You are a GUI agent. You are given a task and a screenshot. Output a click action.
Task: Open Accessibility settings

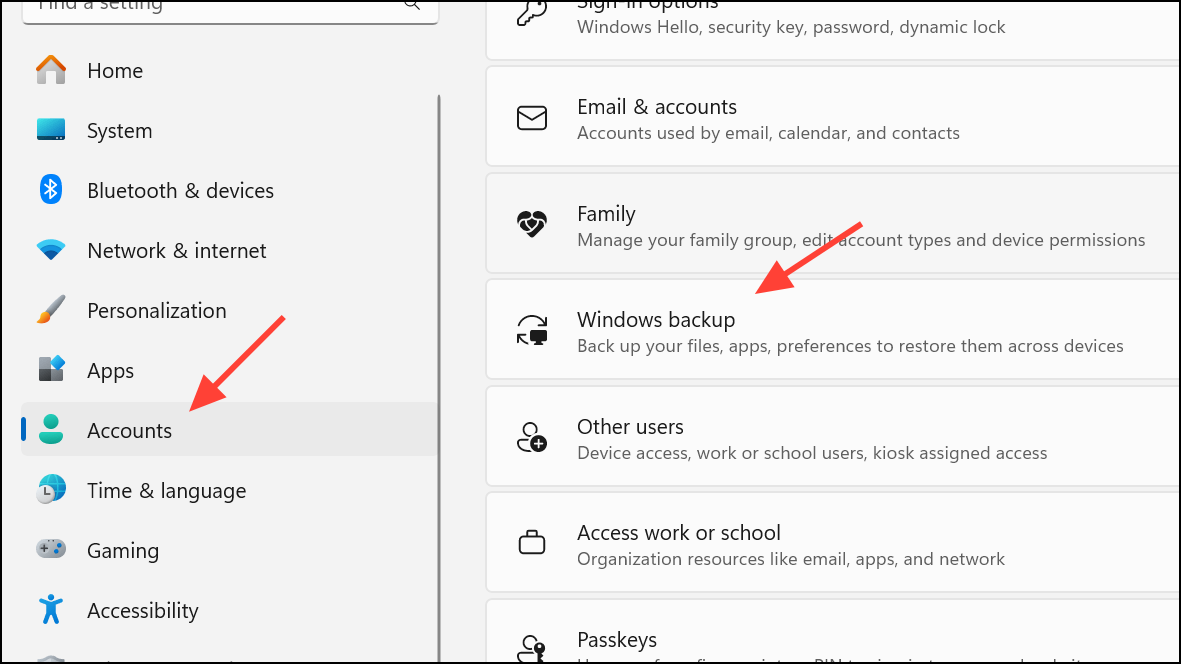click(230, 610)
